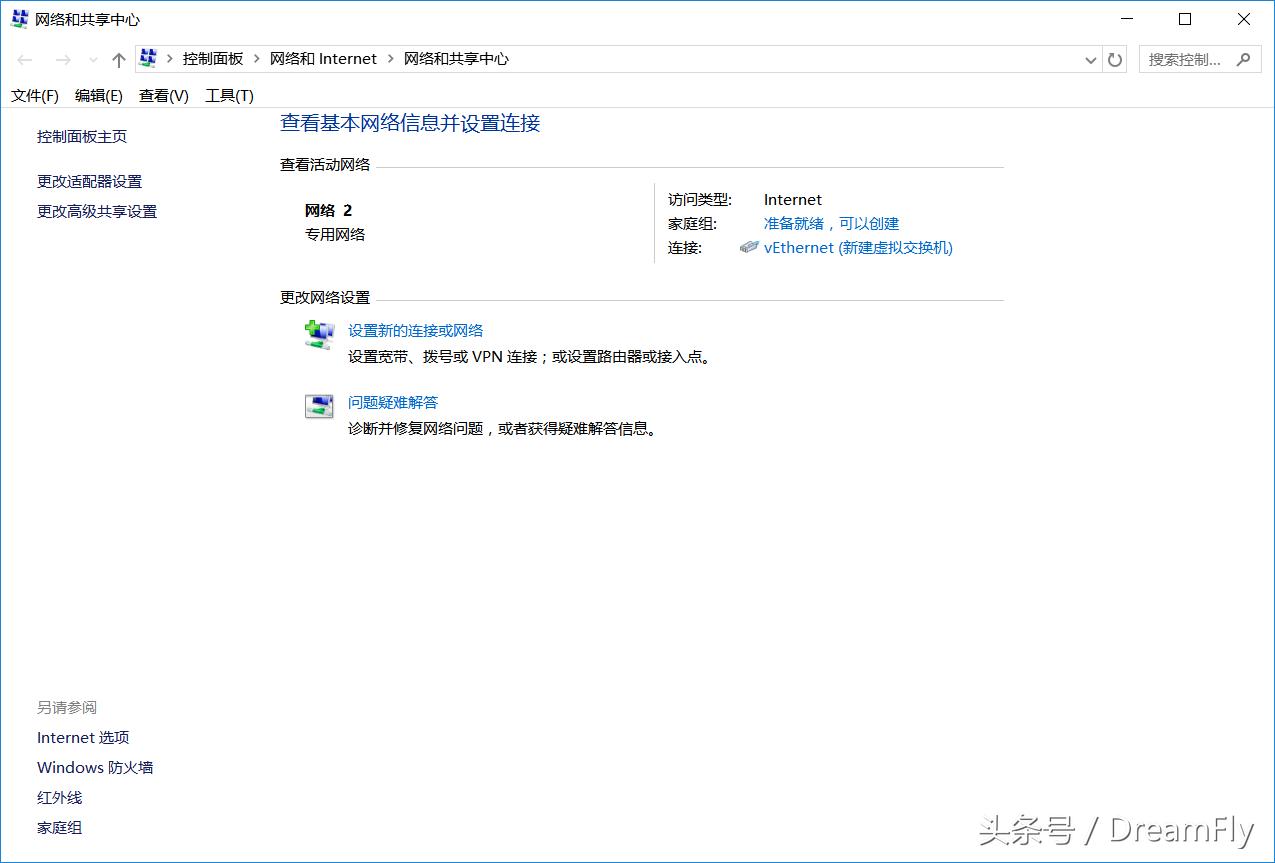Click the back navigation arrow
The height and width of the screenshot is (863, 1275).
coord(24,59)
